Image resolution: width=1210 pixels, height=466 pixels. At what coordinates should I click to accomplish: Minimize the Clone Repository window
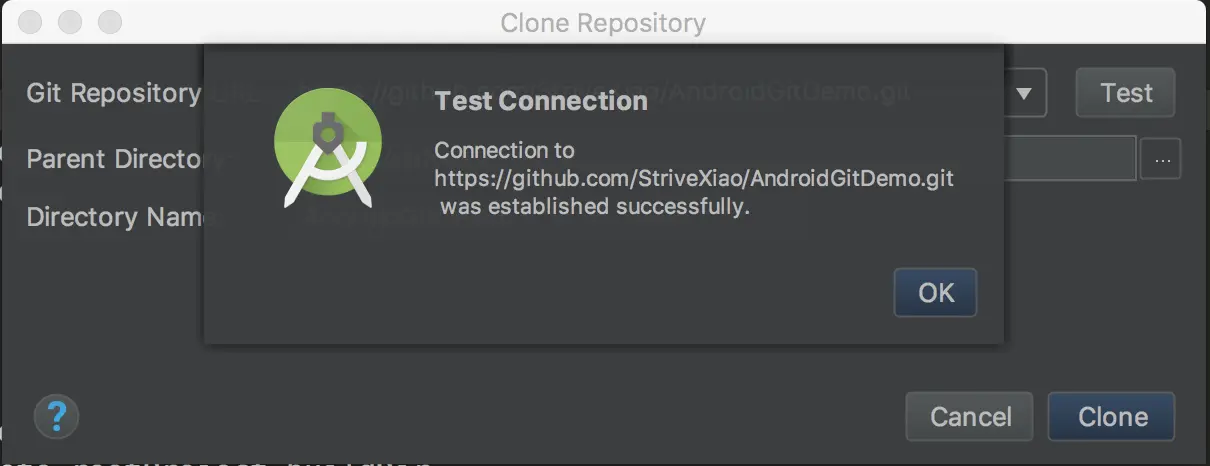pyautogui.click(x=70, y=21)
